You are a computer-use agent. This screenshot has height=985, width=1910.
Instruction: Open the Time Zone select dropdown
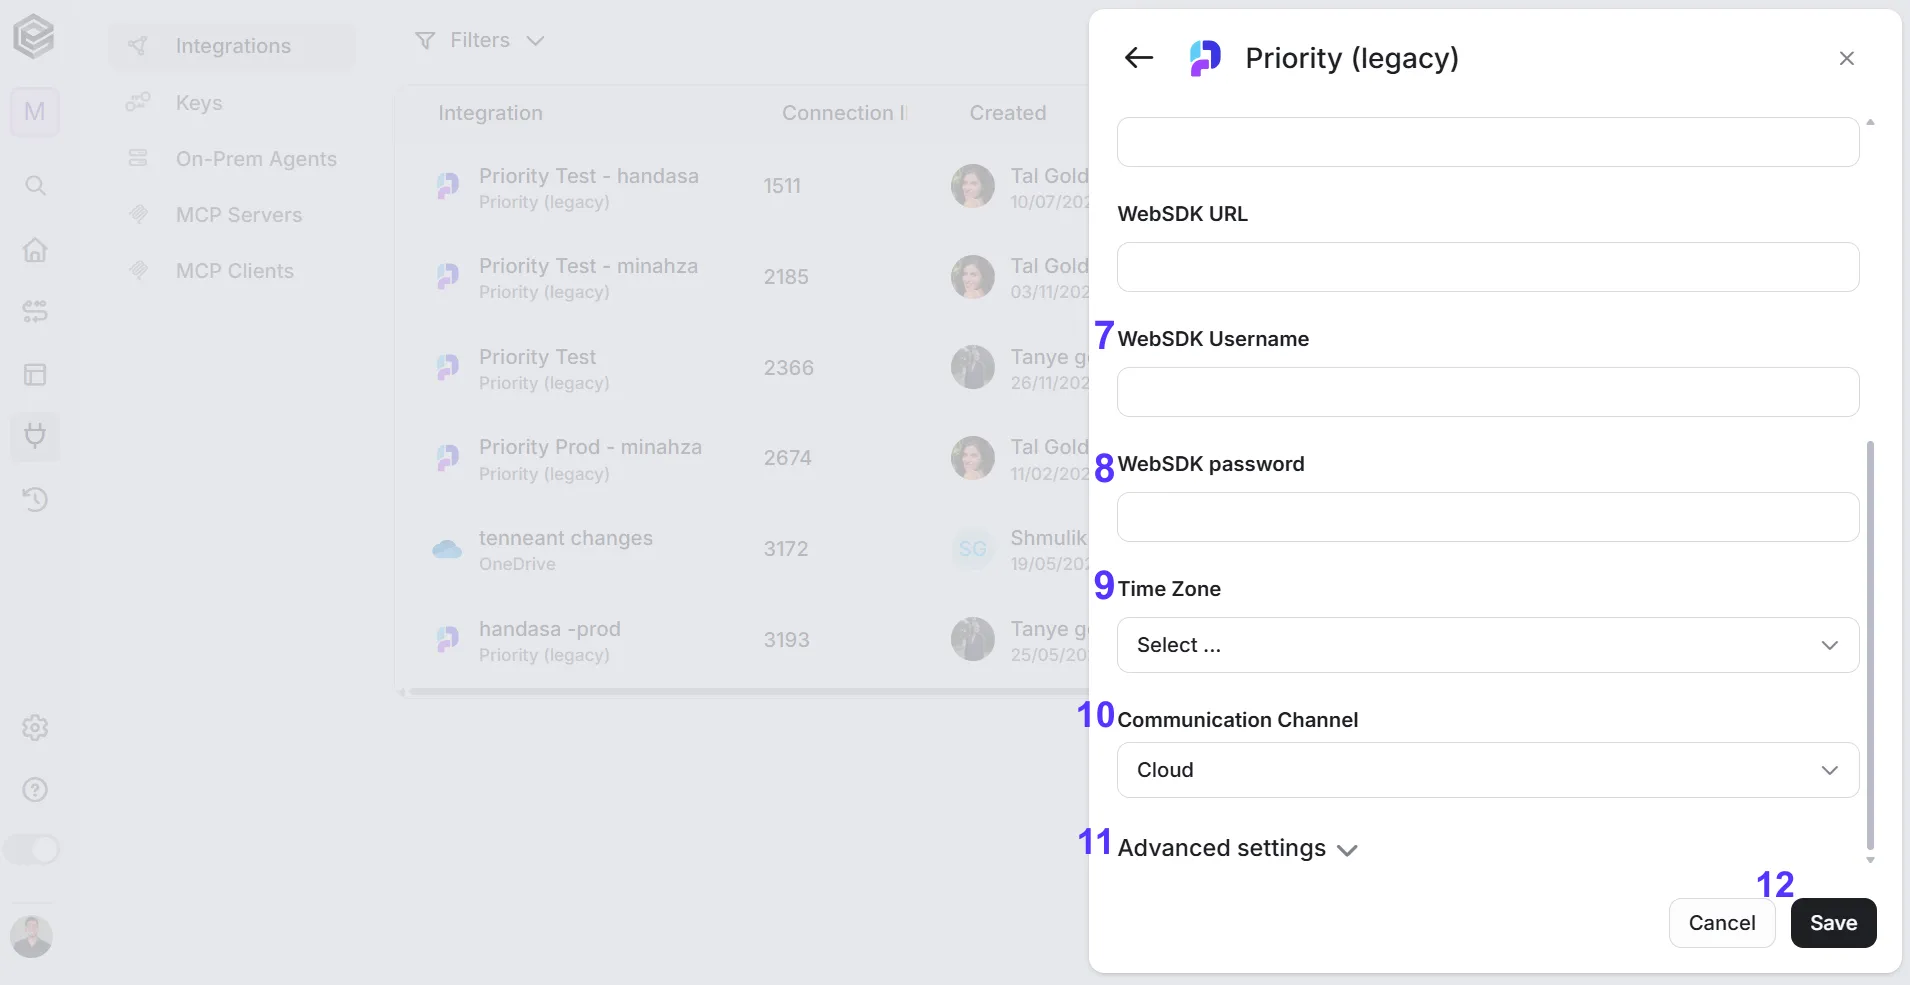pos(1488,645)
